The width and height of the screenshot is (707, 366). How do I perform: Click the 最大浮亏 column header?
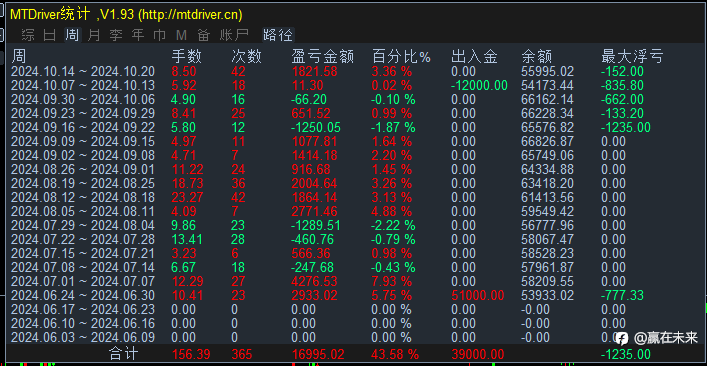coord(632,57)
